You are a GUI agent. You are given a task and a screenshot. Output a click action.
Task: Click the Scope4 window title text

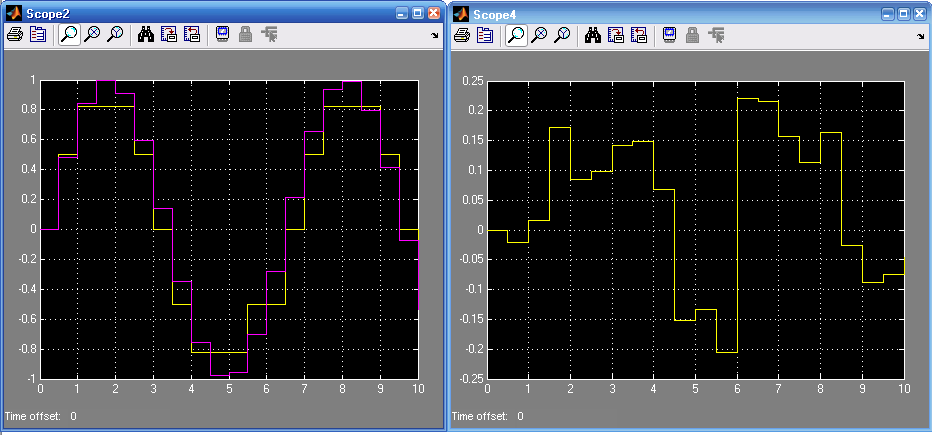tap(496, 14)
